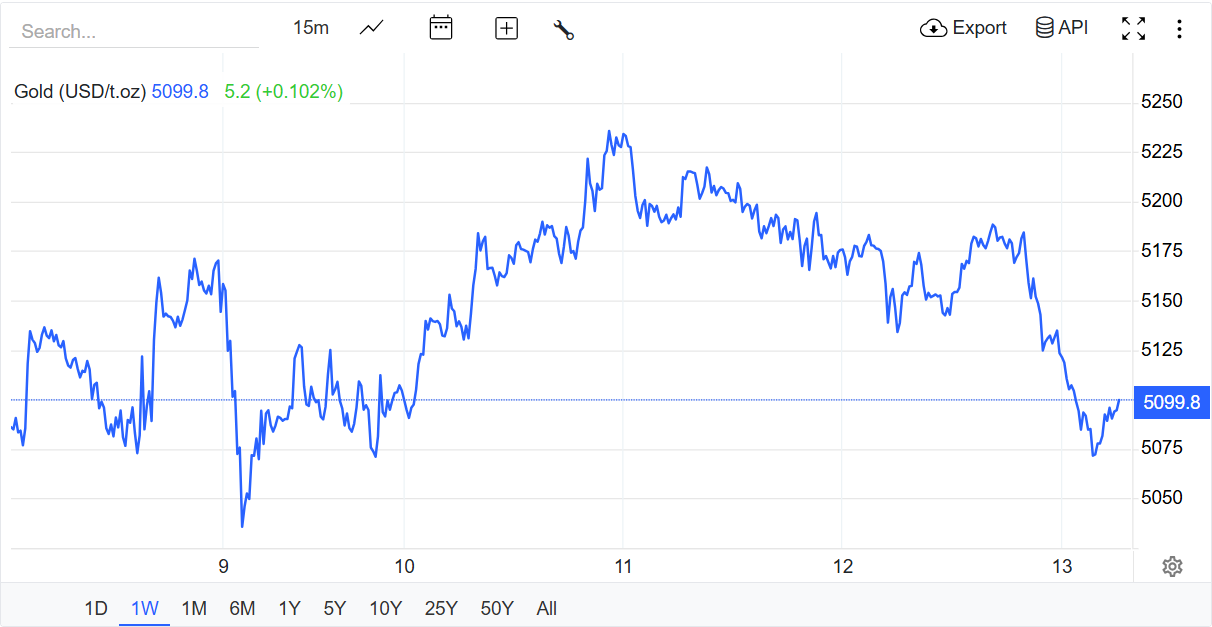This screenshot has height=627, width=1212.
Task: Choose the 1Y time range
Action: [289, 608]
